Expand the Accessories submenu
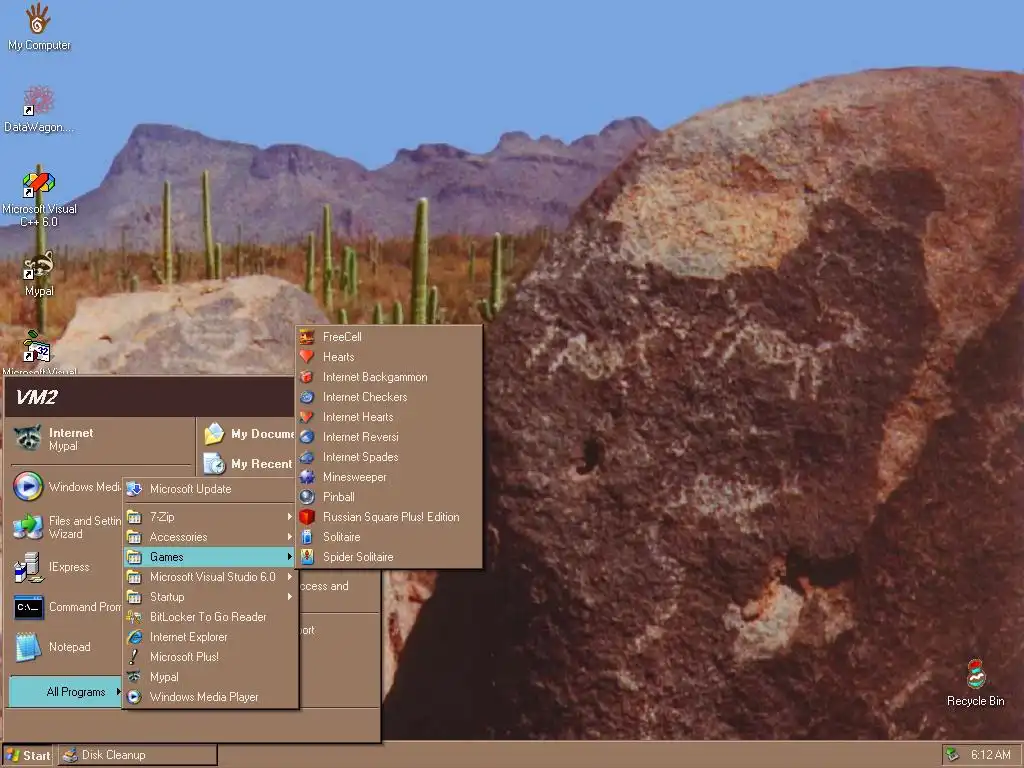This screenshot has height=768, width=1024. [x=210, y=537]
